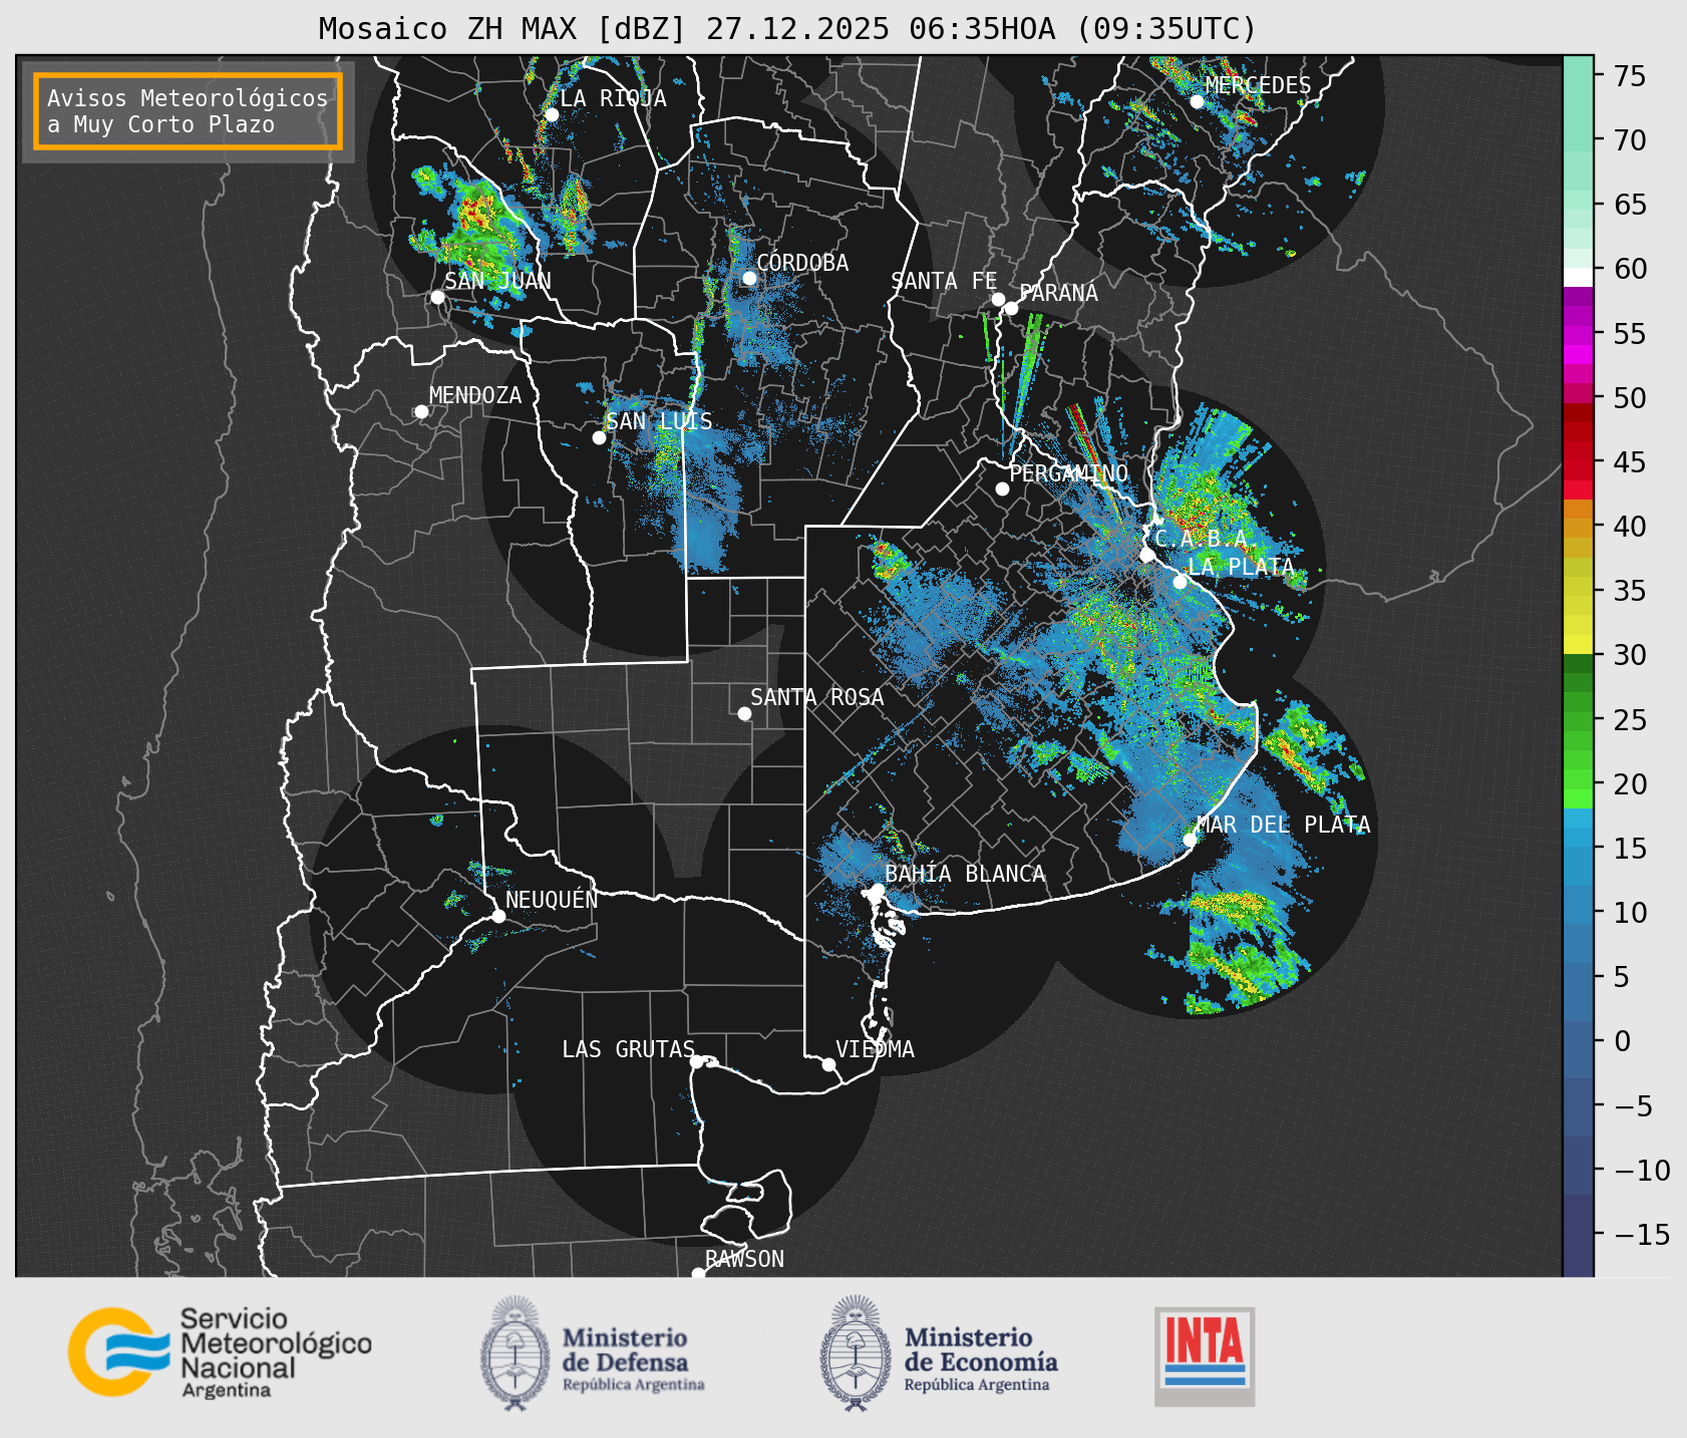
Task: Click the LAS GRUTAS city marker dot
Action: (x=697, y=1061)
